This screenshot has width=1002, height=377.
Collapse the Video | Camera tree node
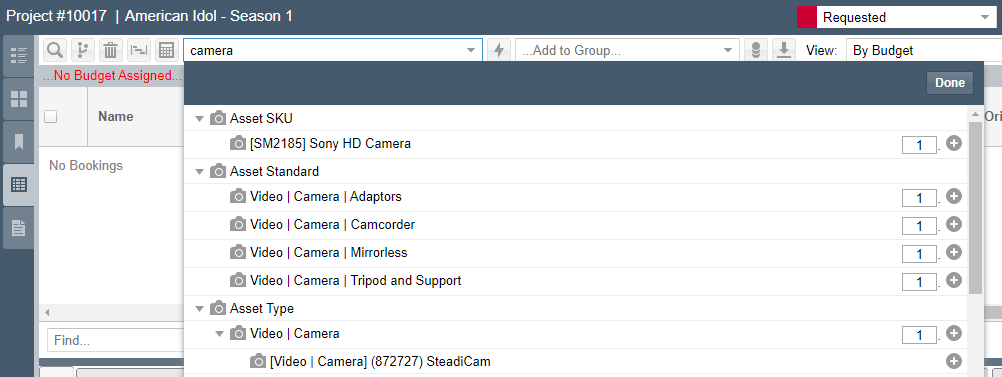click(x=219, y=334)
